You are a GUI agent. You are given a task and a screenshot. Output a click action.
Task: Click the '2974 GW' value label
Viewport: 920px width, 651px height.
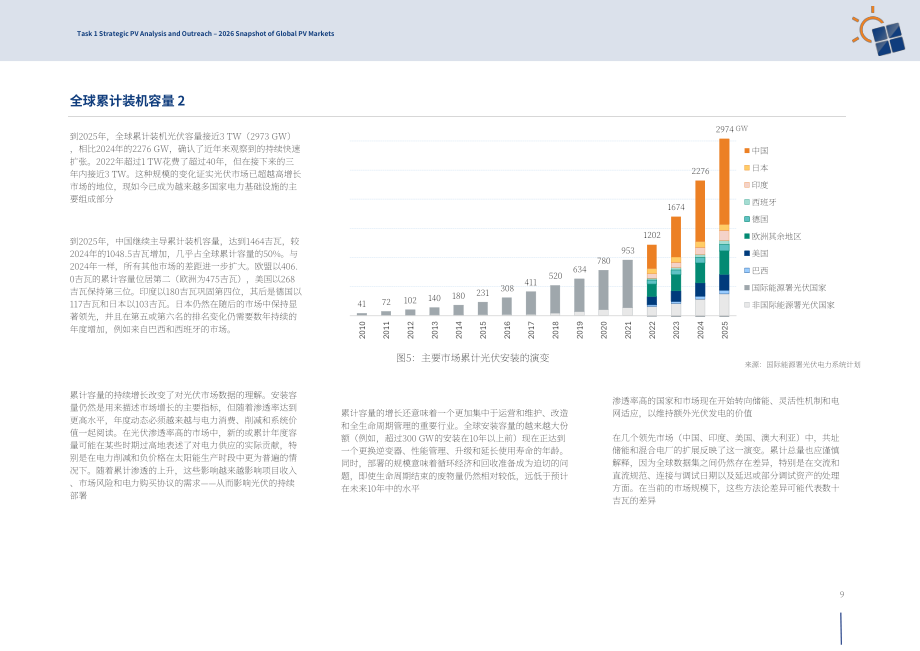[731, 129]
